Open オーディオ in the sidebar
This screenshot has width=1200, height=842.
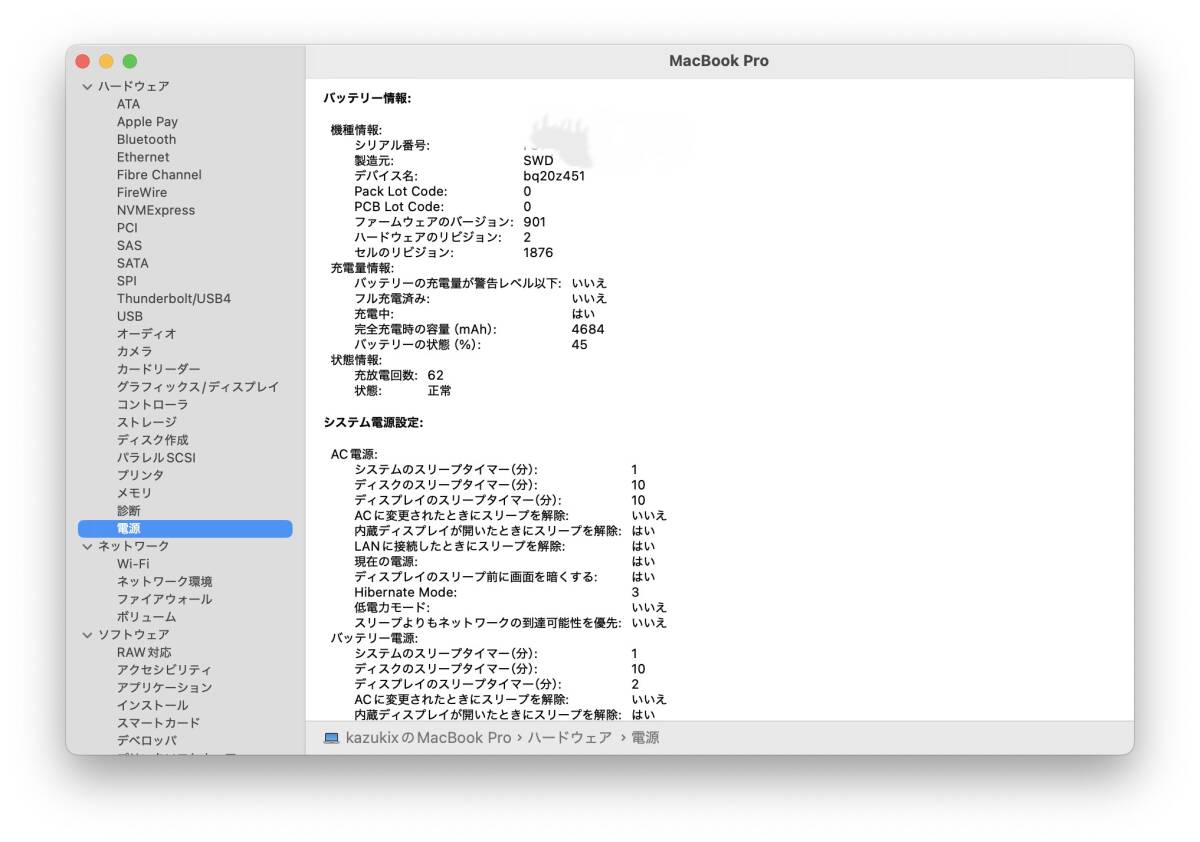point(146,334)
